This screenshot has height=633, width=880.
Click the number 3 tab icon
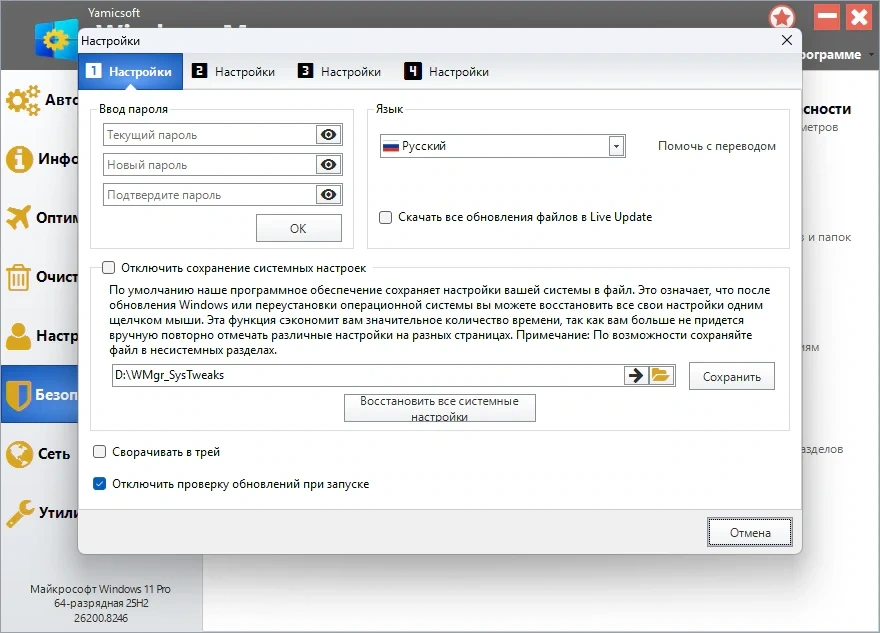305,71
